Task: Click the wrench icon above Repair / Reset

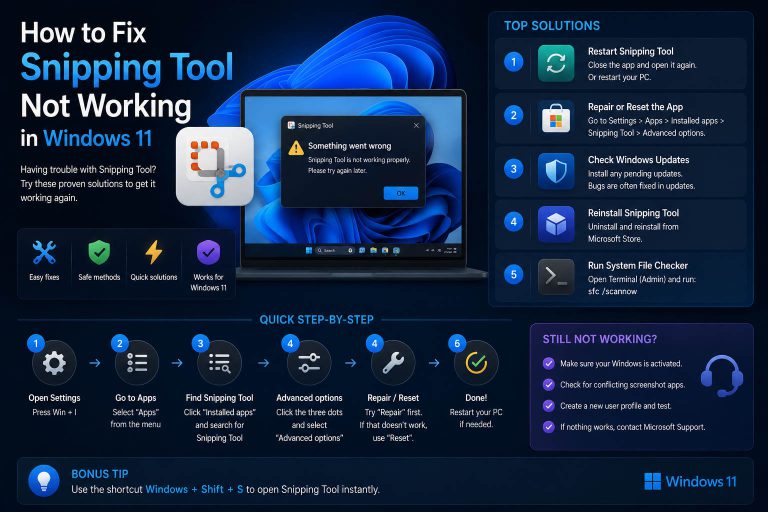Action: (393, 363)
